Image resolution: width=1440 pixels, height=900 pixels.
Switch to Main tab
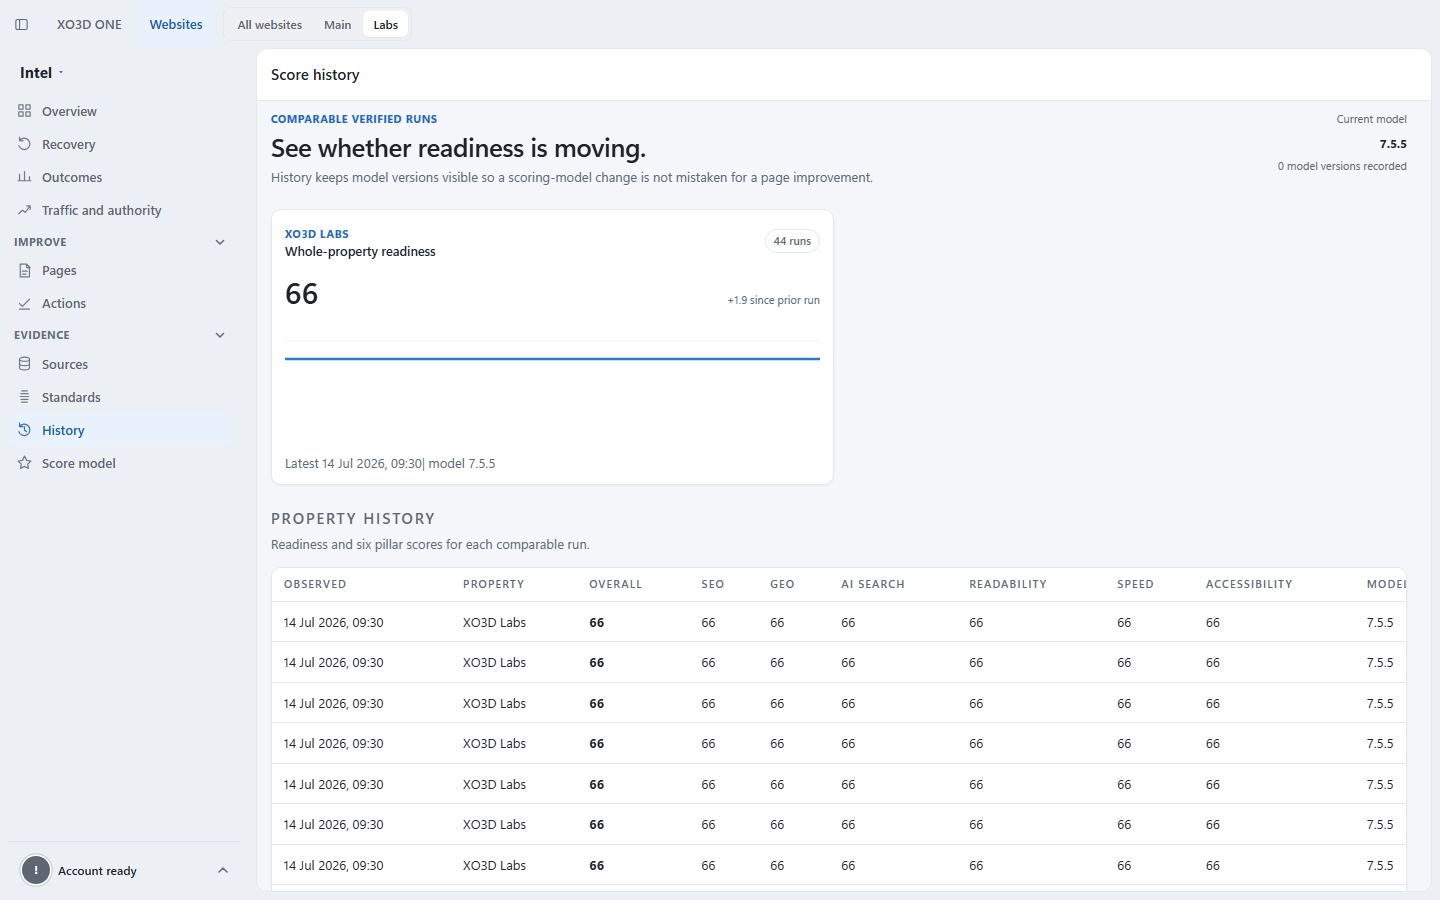point(338,25)
